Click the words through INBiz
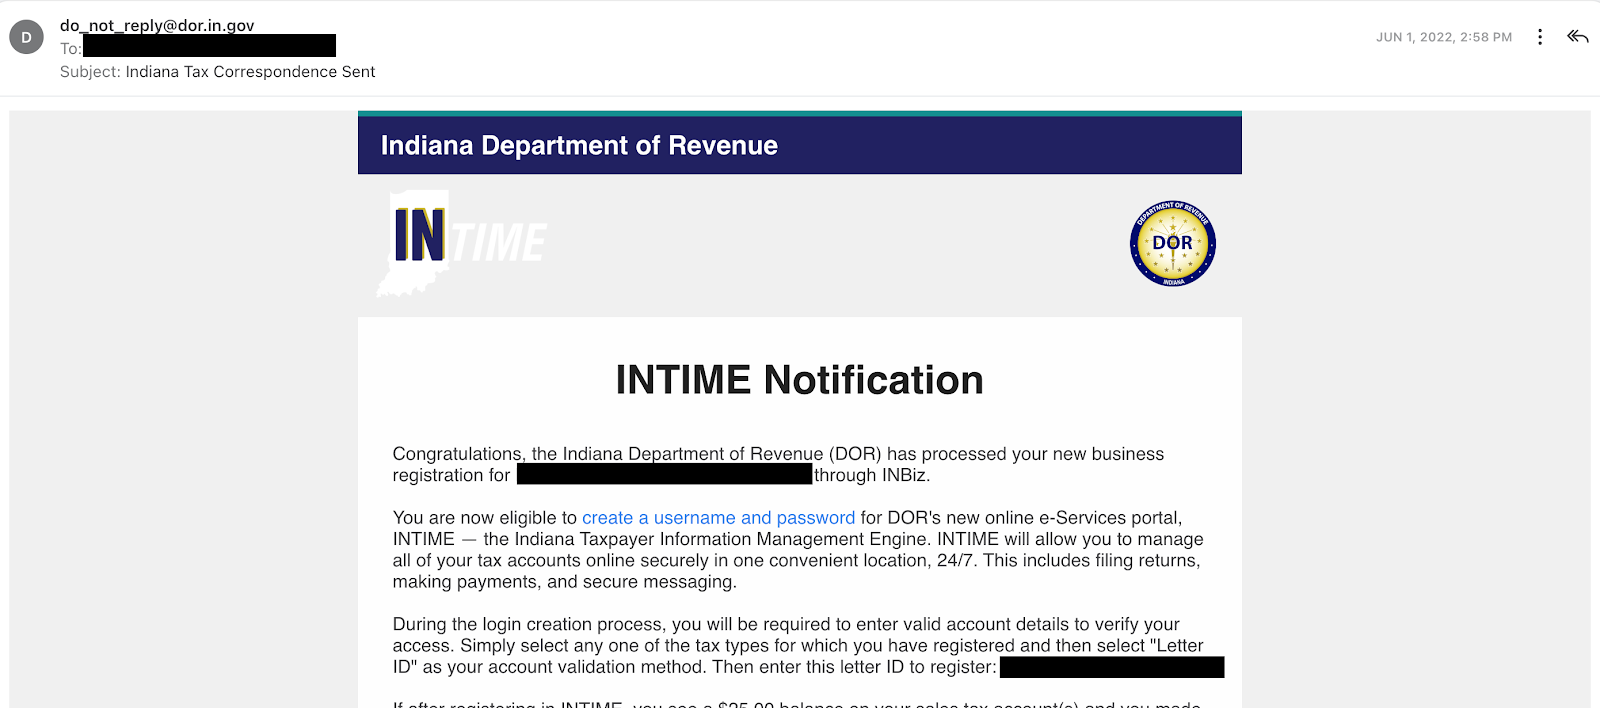Image resolution: width=1600 pixels, height=708 pixels. pos(872,476)
